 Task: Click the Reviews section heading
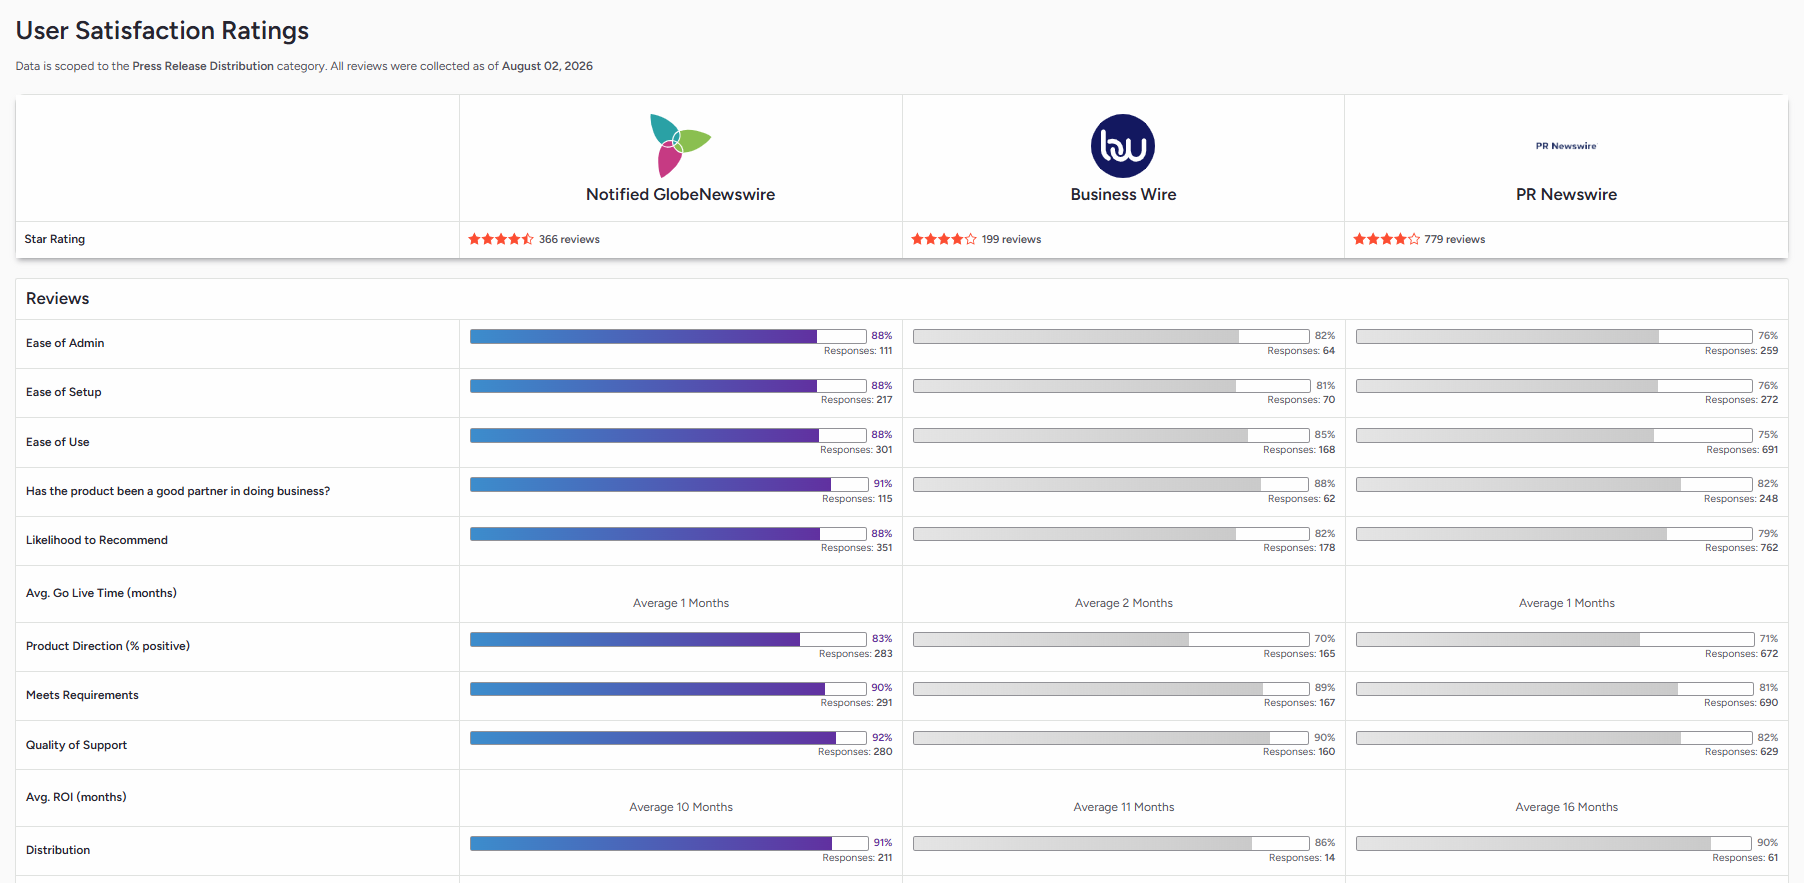coord(58,298)
